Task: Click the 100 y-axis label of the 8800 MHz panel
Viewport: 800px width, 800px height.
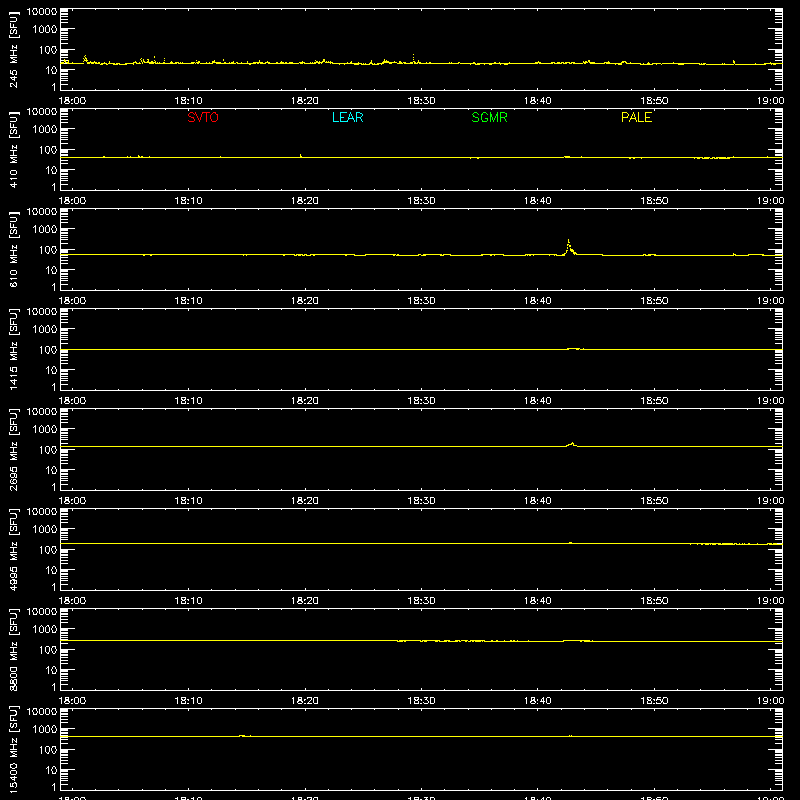Action: point(48,650)
